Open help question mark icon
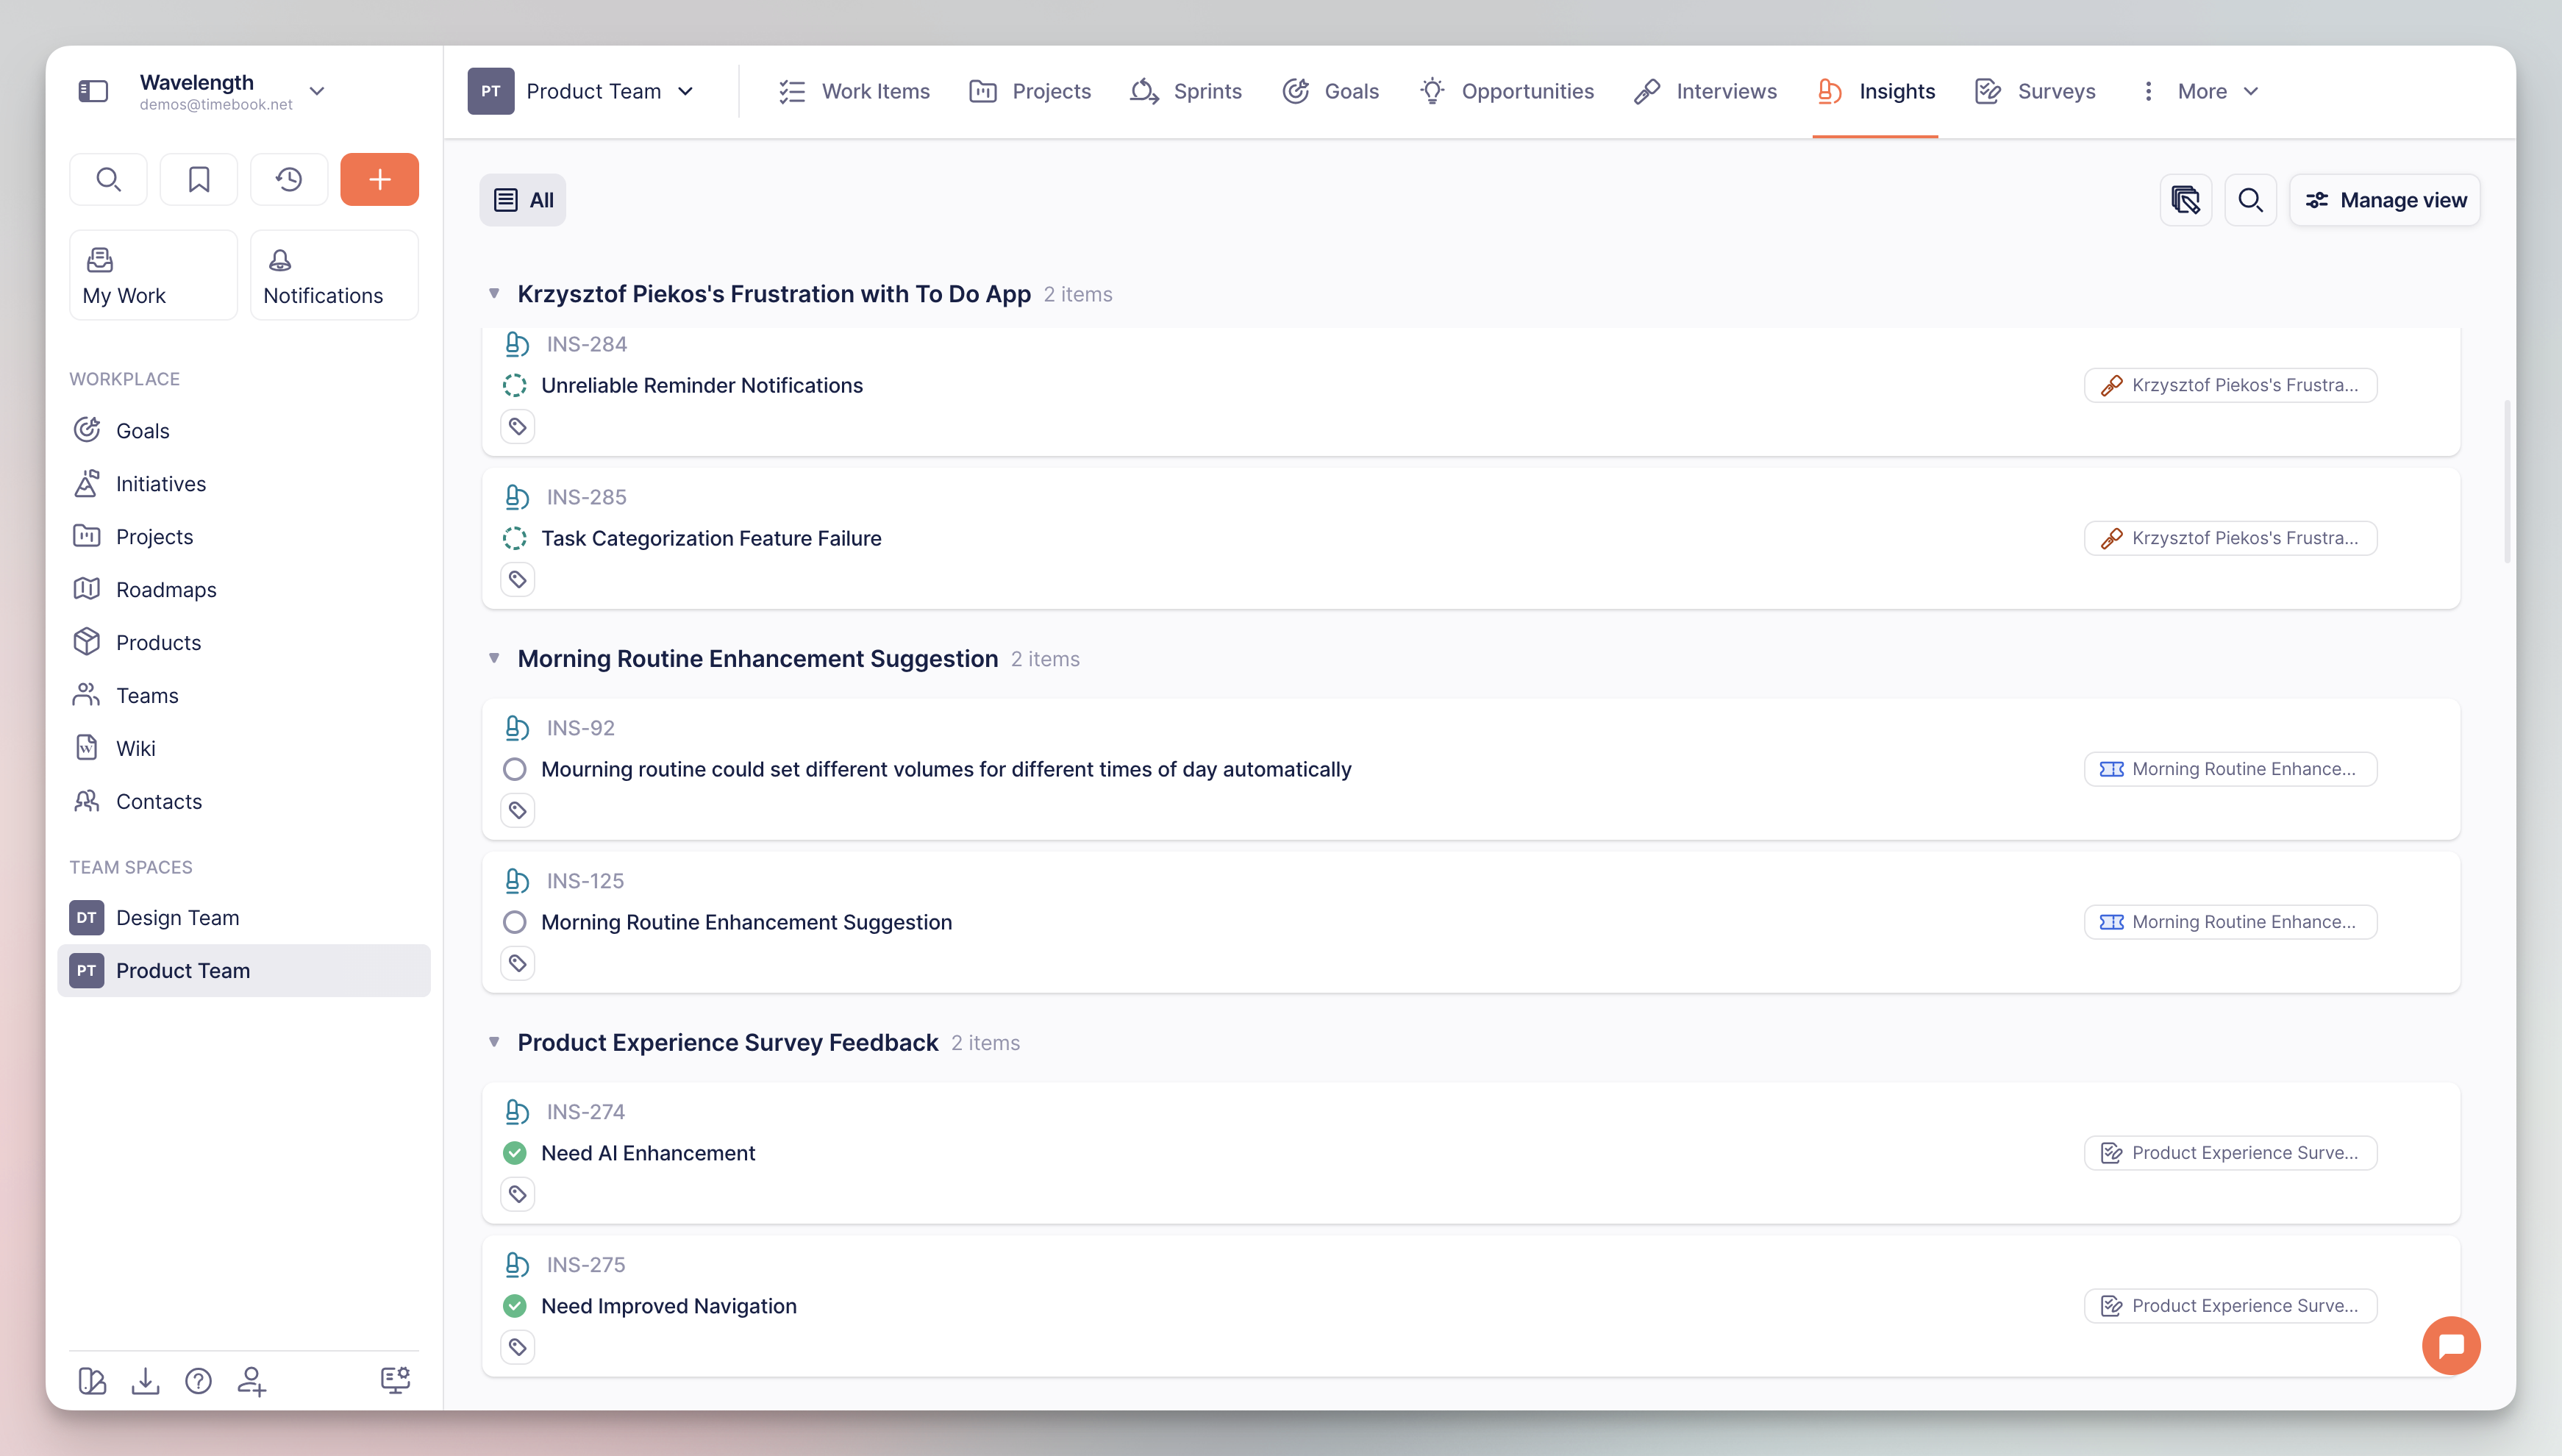The height and width of the screenshot is (1456, 2562). tap(198, 1381)
